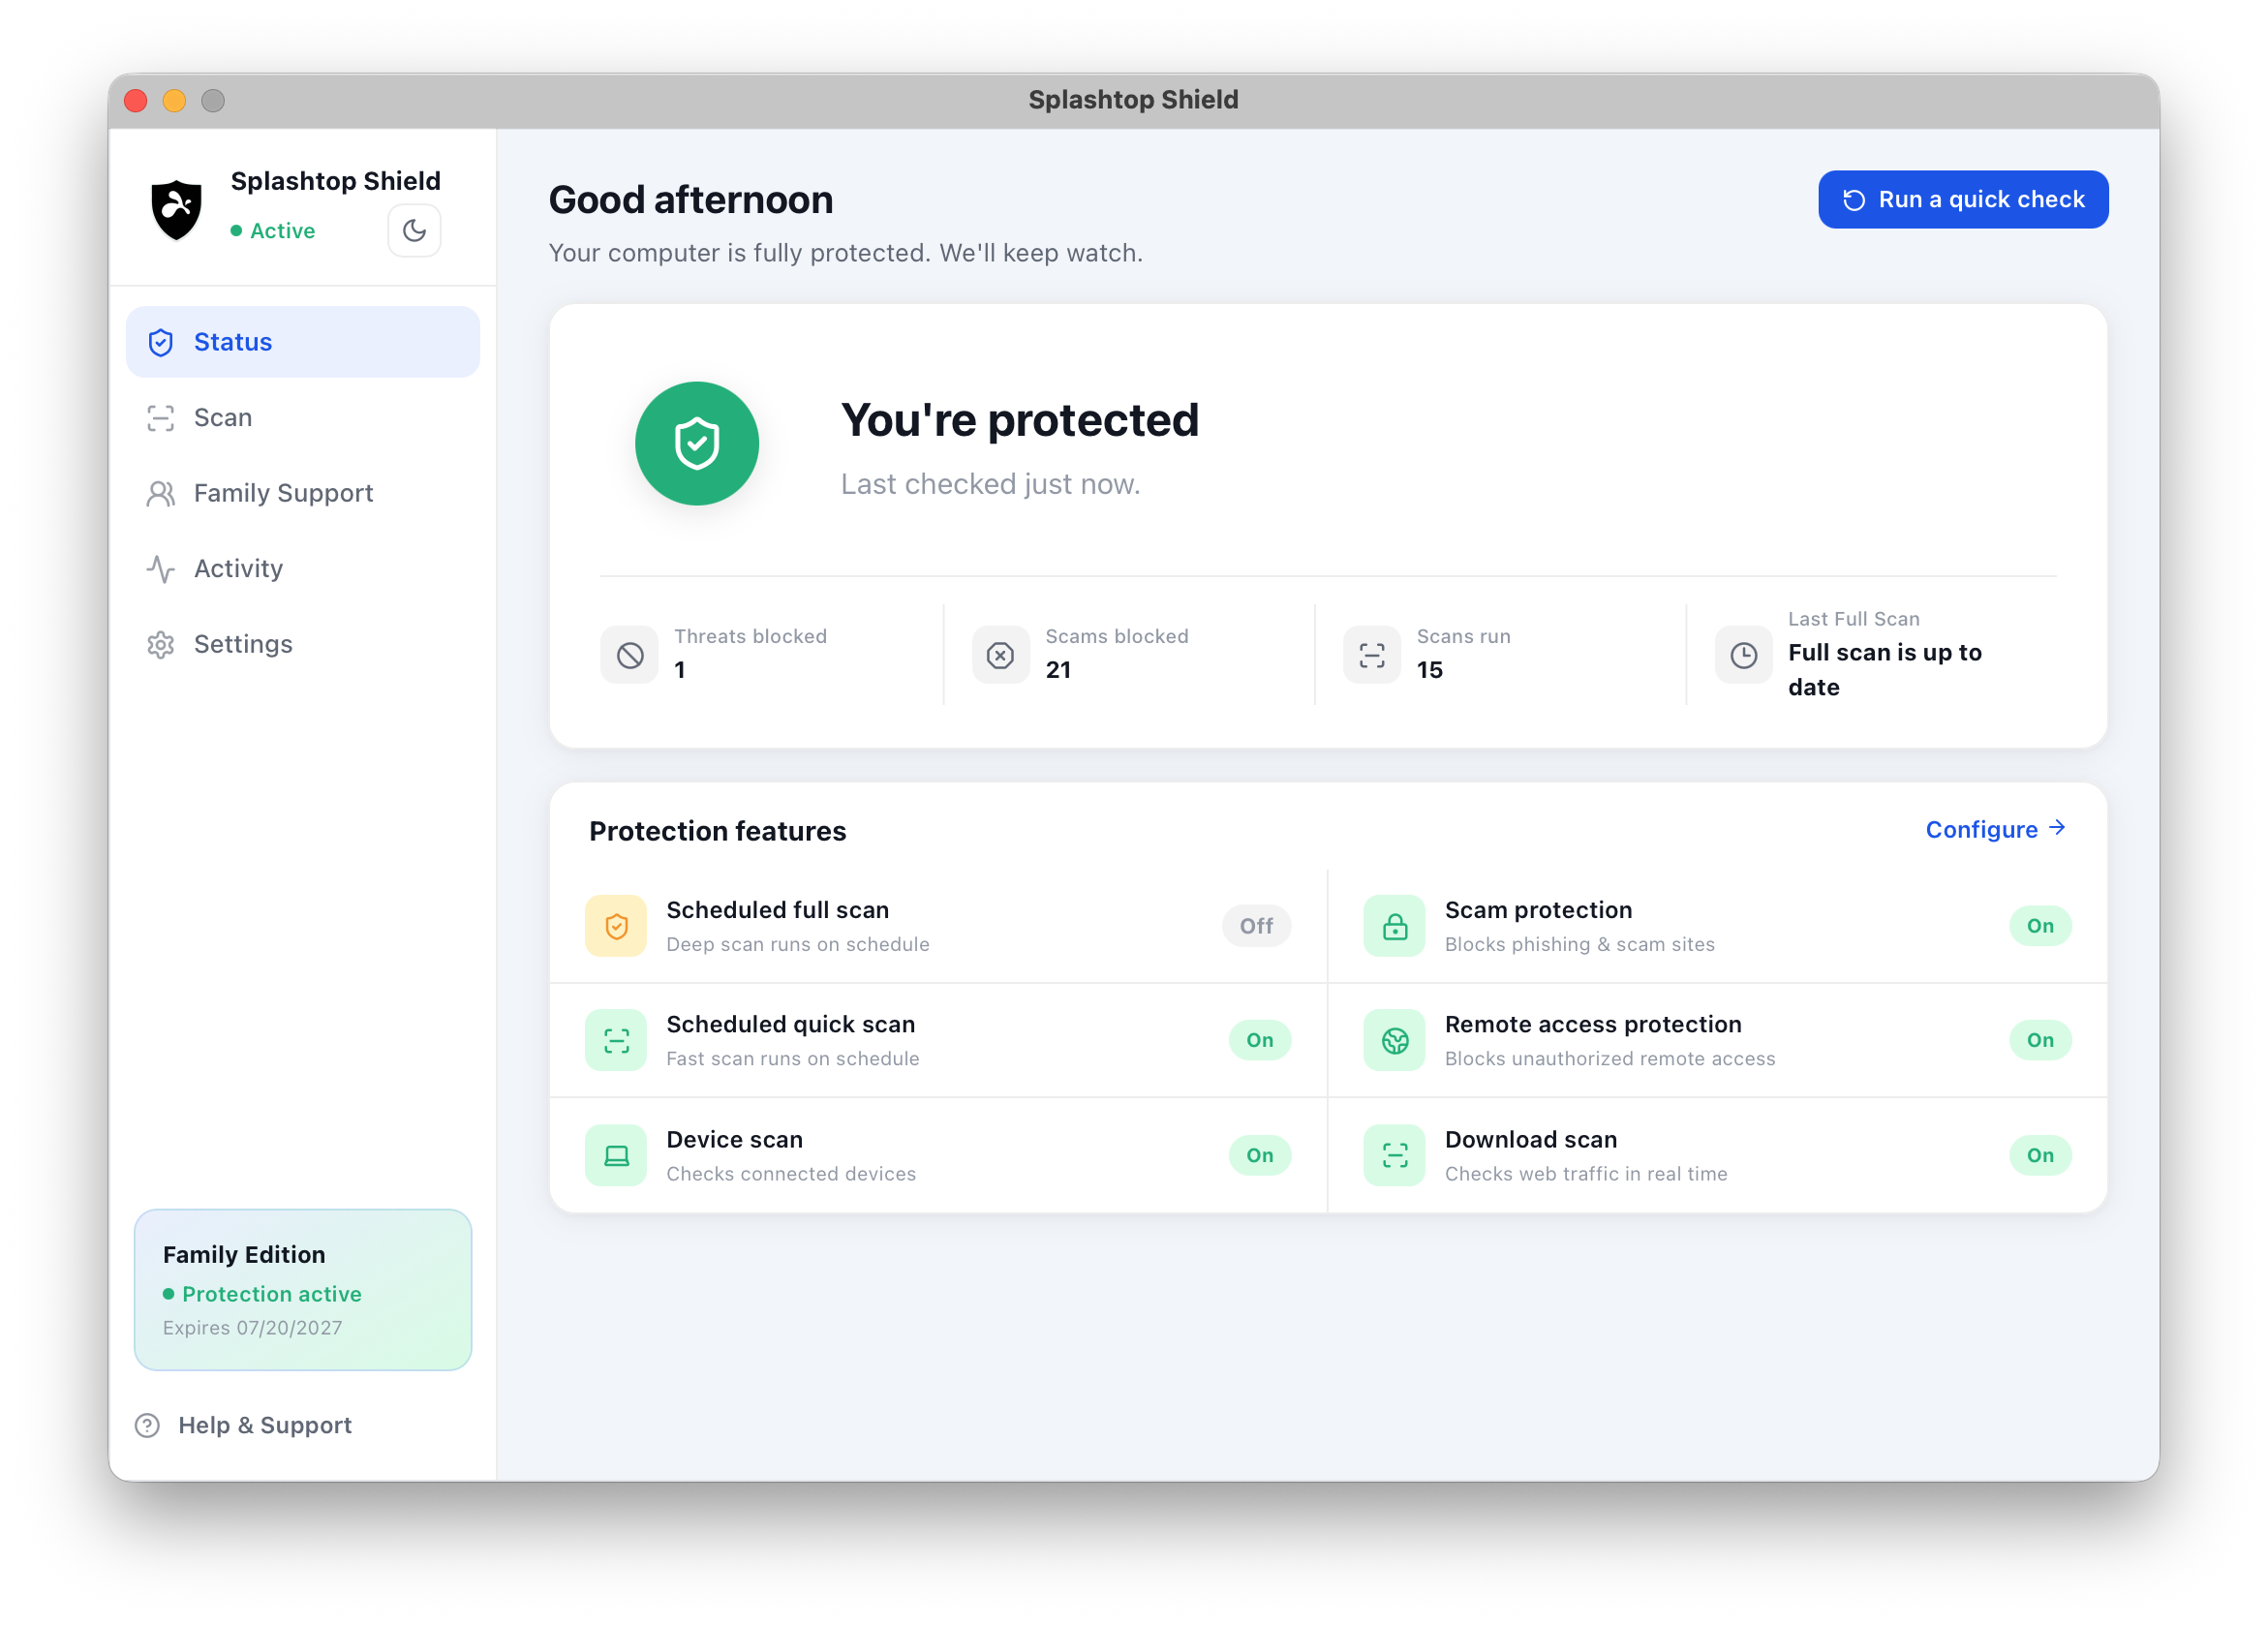Screen dimensions: 2268x1625
Task: Click 'Last checked just now.' text
Action: (x=991, y=484)
